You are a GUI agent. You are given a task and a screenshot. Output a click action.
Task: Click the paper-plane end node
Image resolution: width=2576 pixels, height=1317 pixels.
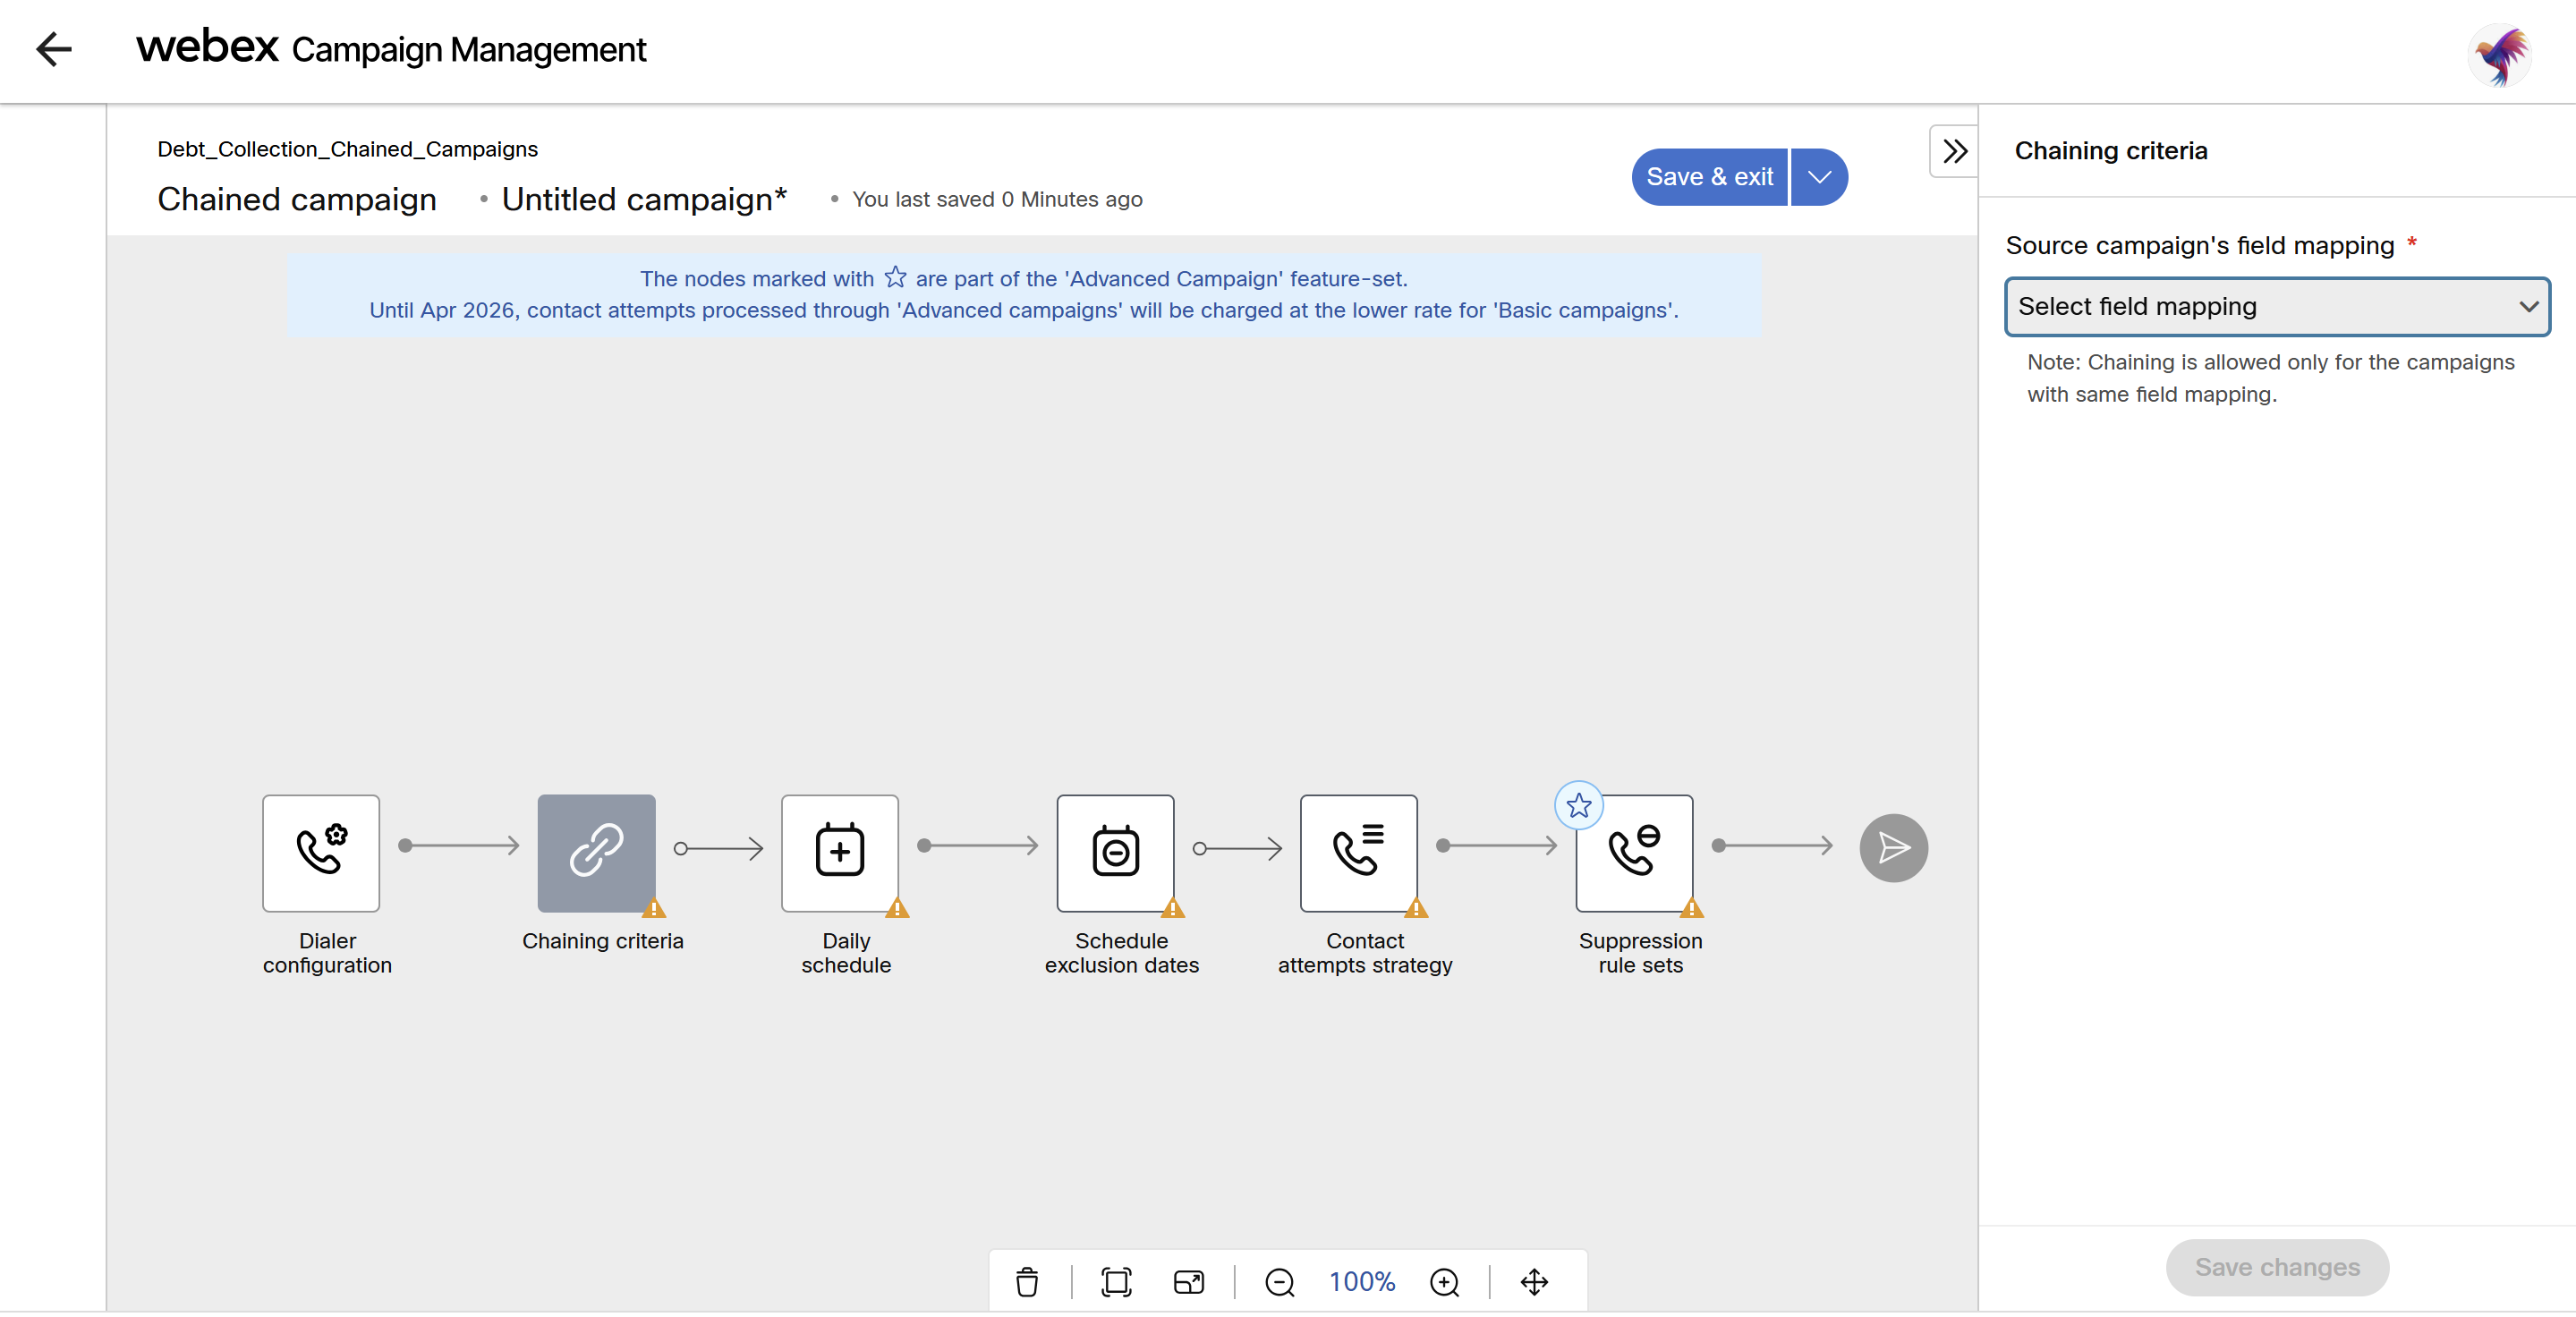[1892, 848]
